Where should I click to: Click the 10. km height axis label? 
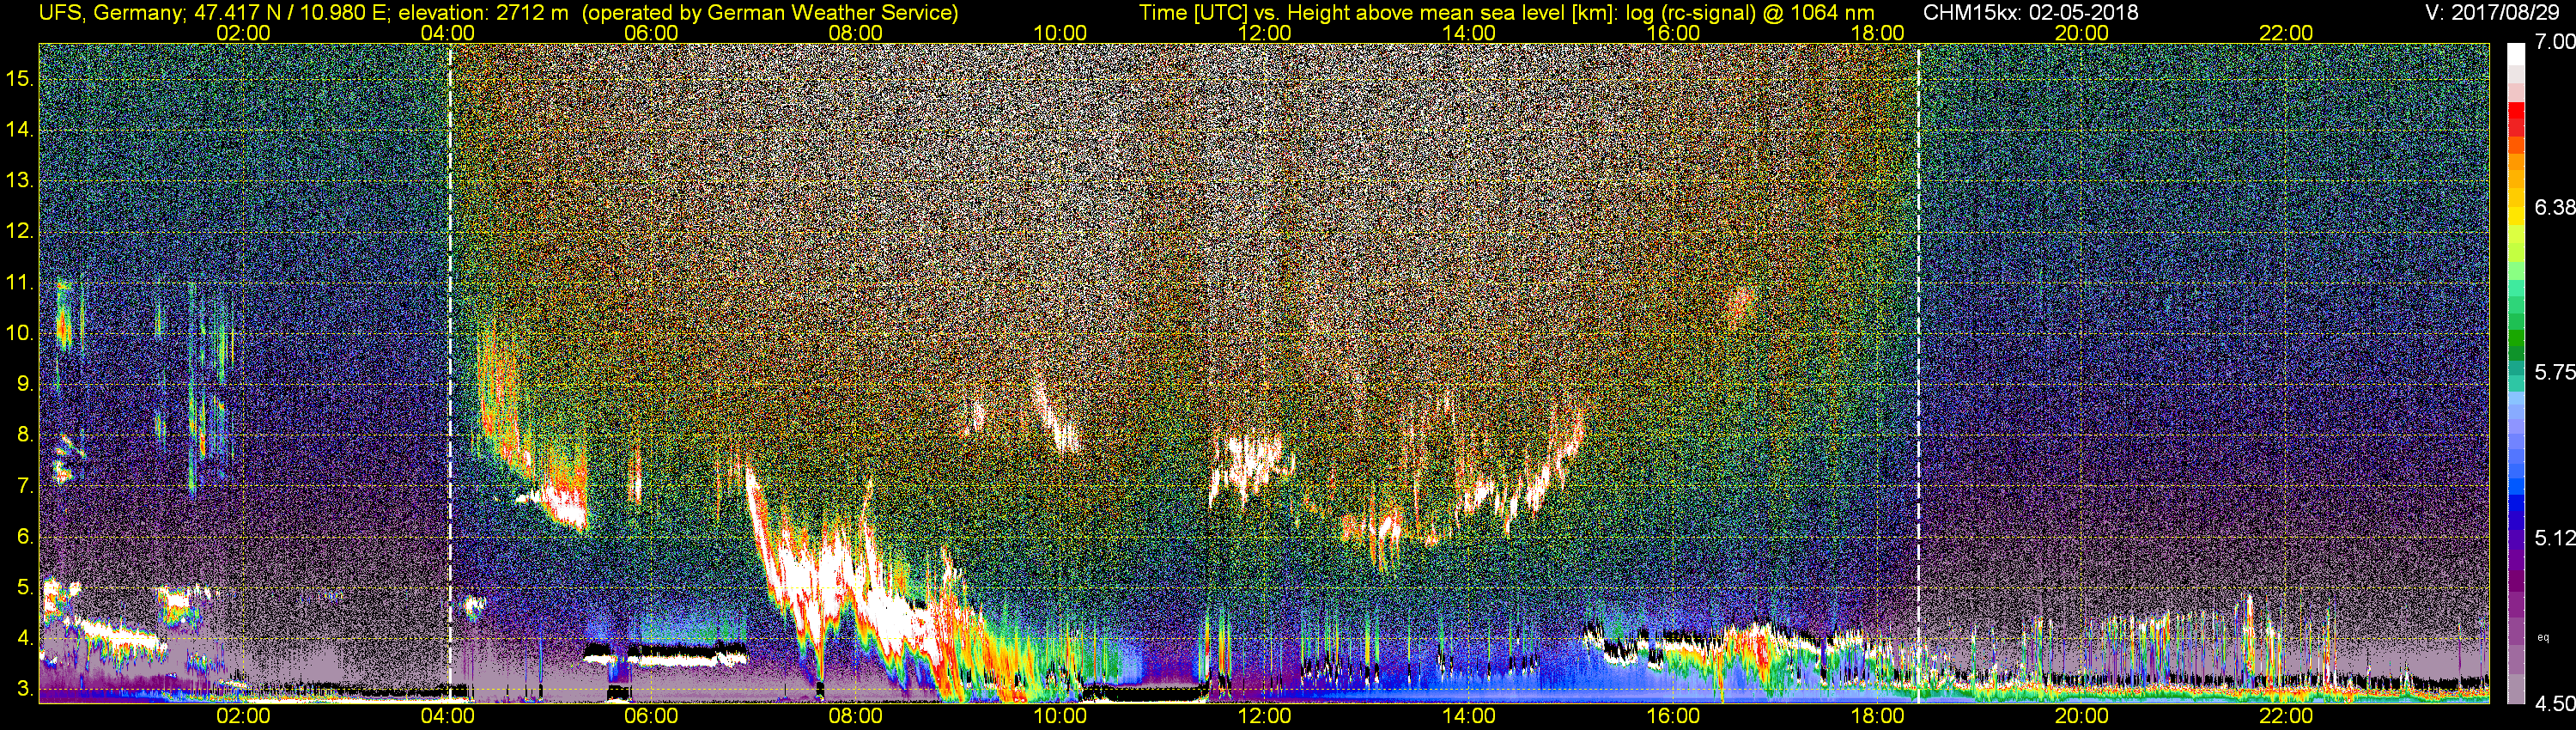coord(20,333)
